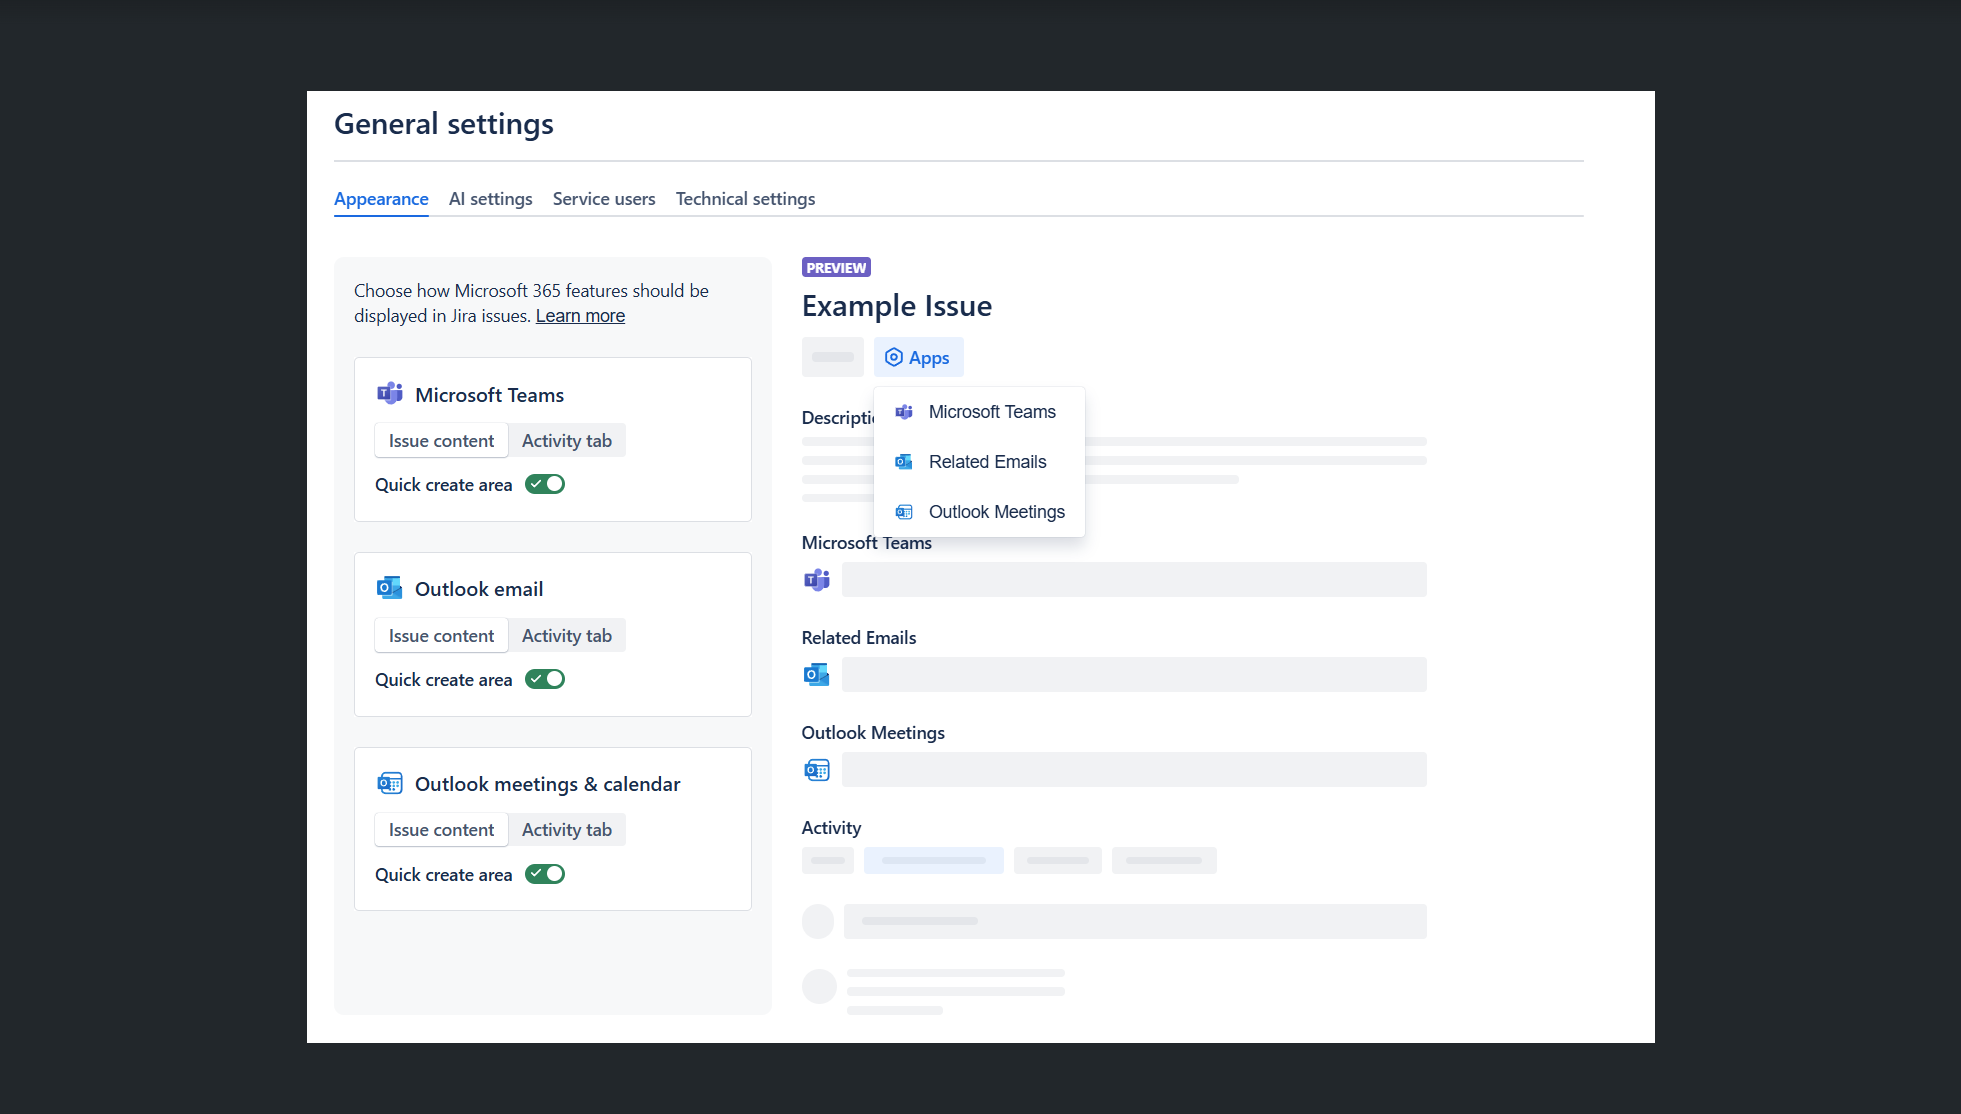Click Outlook icon beside Related Emails preview field
Viewport: 1961px width, 1114px height.
(x=817, y=675)
